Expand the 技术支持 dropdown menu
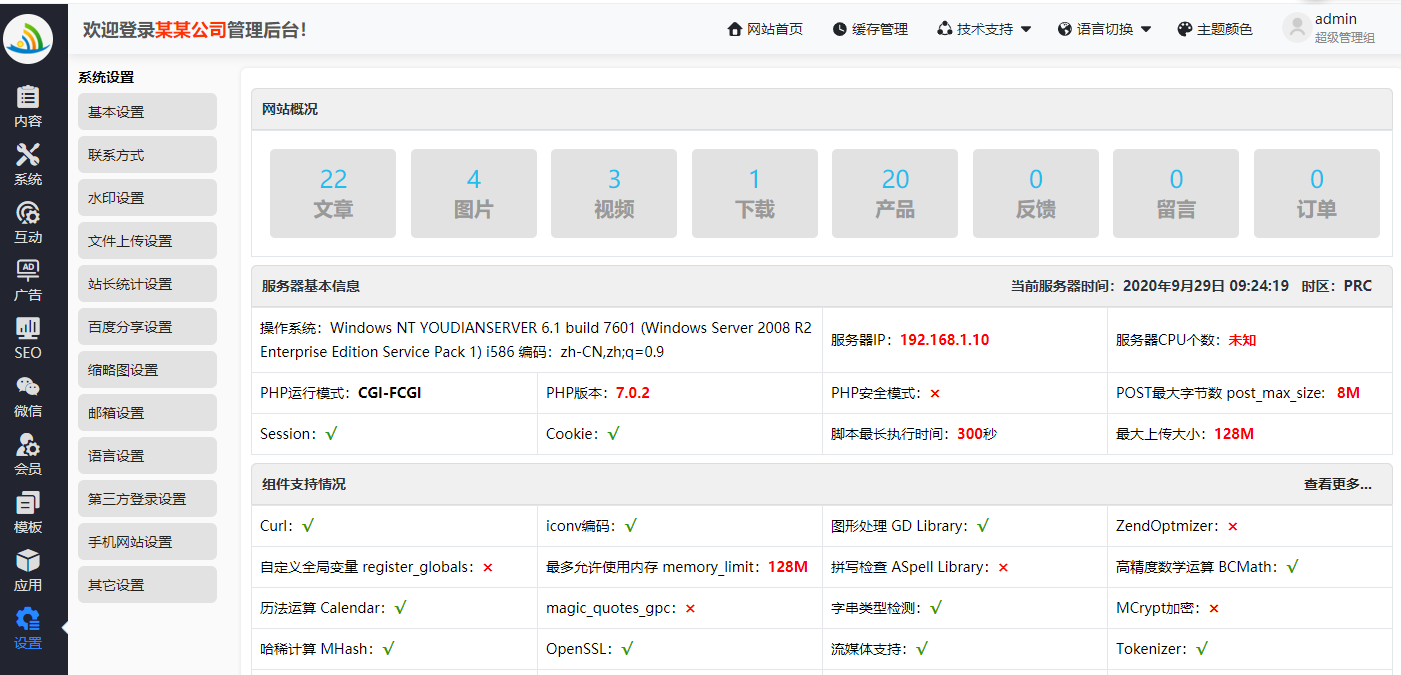This screenshot has height=675, width=1401. pyautogui.click(x=984, y=29)
